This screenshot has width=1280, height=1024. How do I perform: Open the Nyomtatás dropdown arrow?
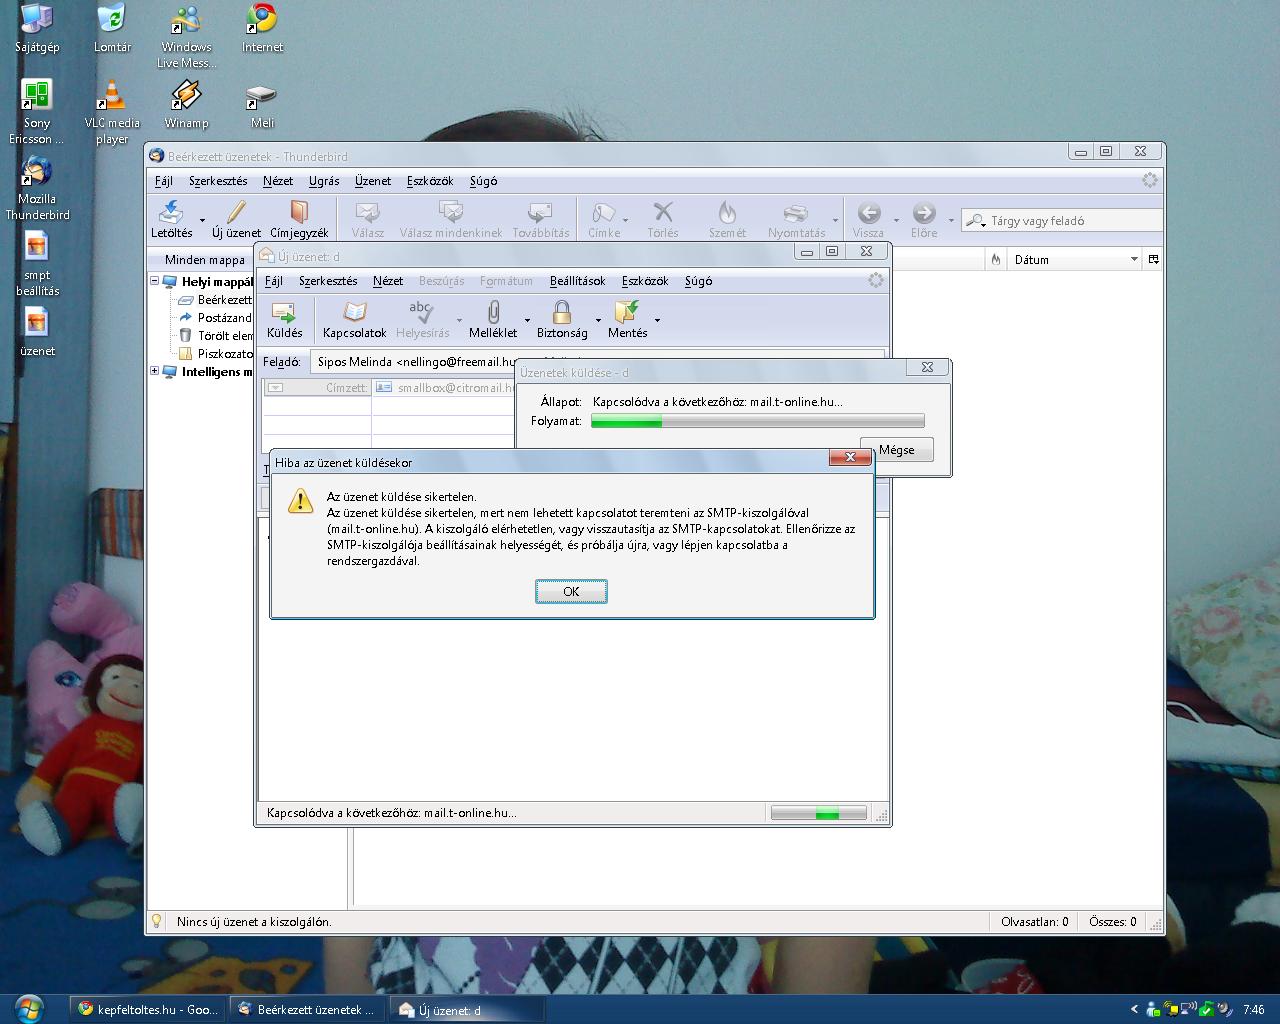pyautogui.click(x=835, y=220)
